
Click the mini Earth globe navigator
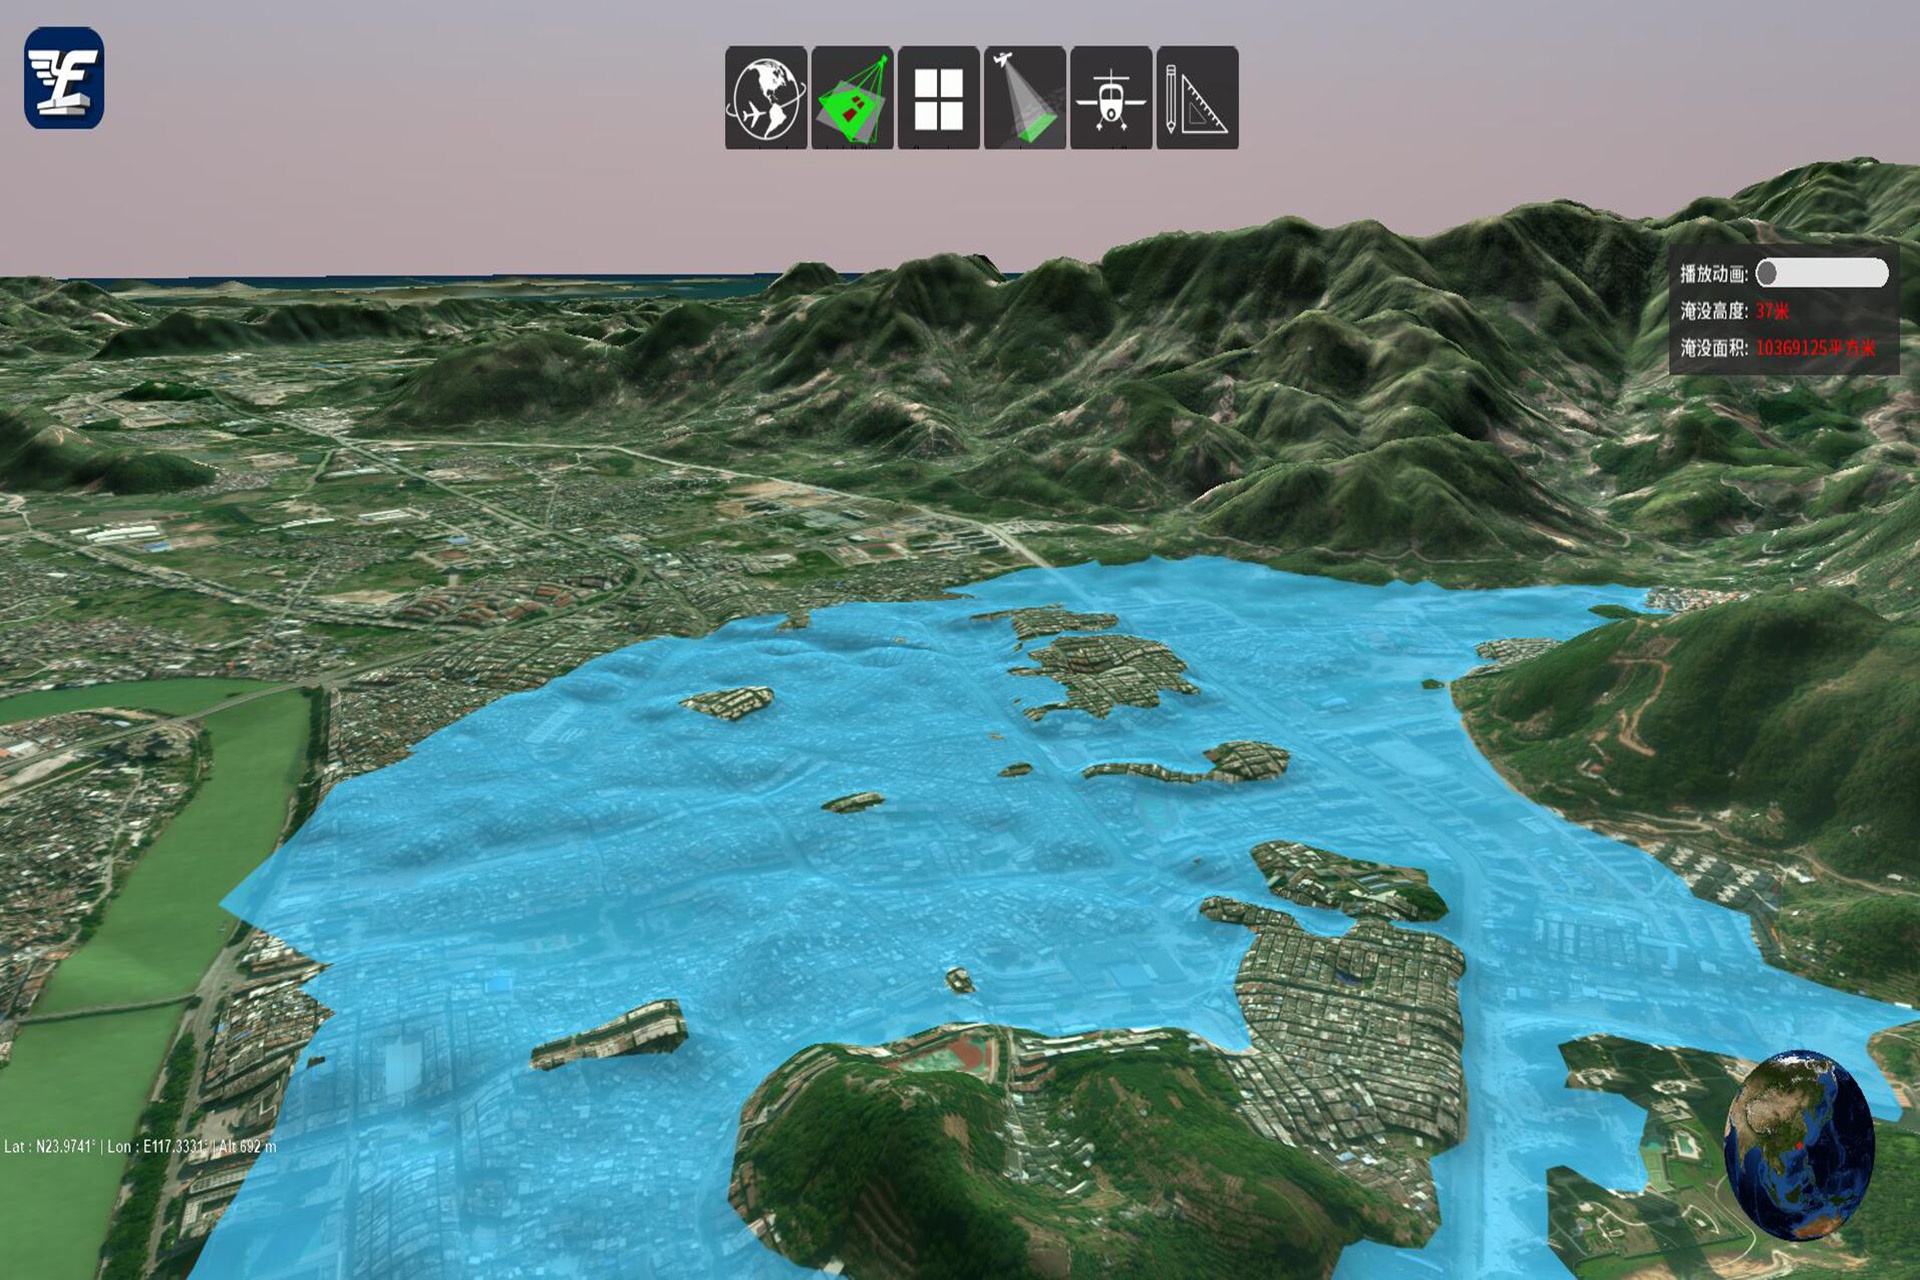point(1798,1143)
